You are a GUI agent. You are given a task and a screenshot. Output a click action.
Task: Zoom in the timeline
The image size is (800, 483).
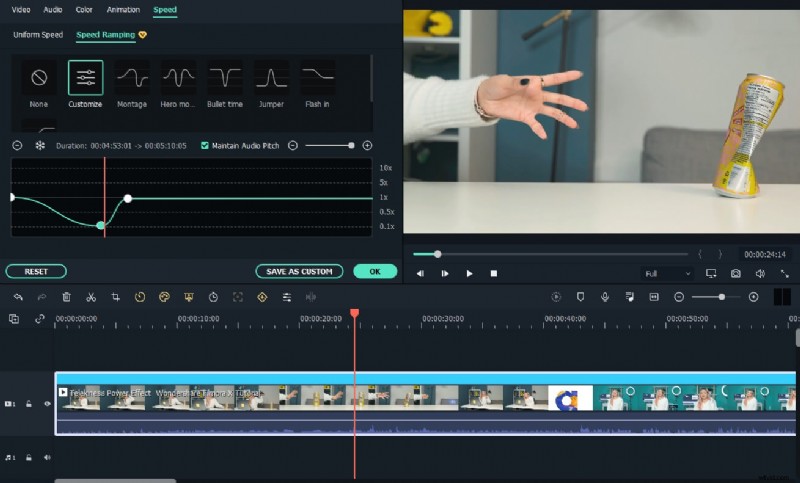[754, 297]
